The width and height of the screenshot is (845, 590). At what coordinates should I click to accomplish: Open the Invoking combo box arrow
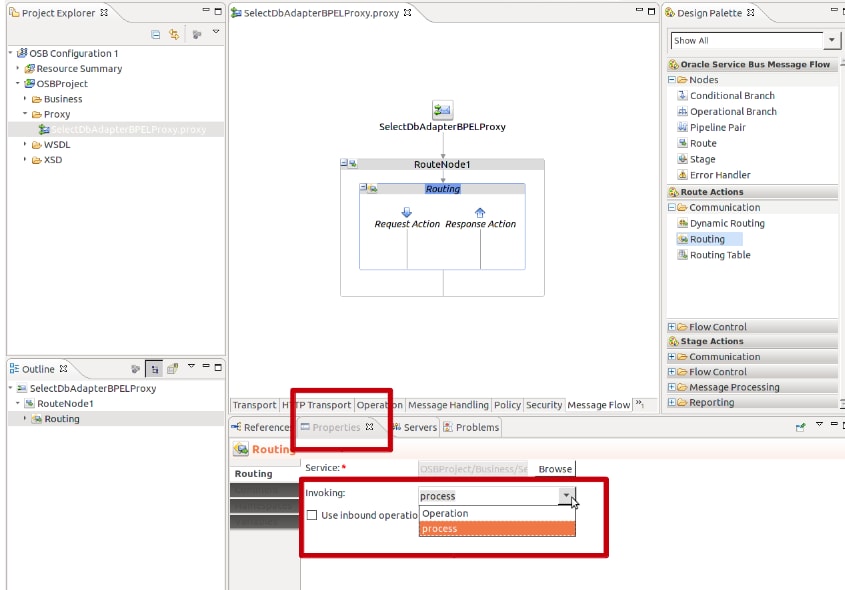566,495
